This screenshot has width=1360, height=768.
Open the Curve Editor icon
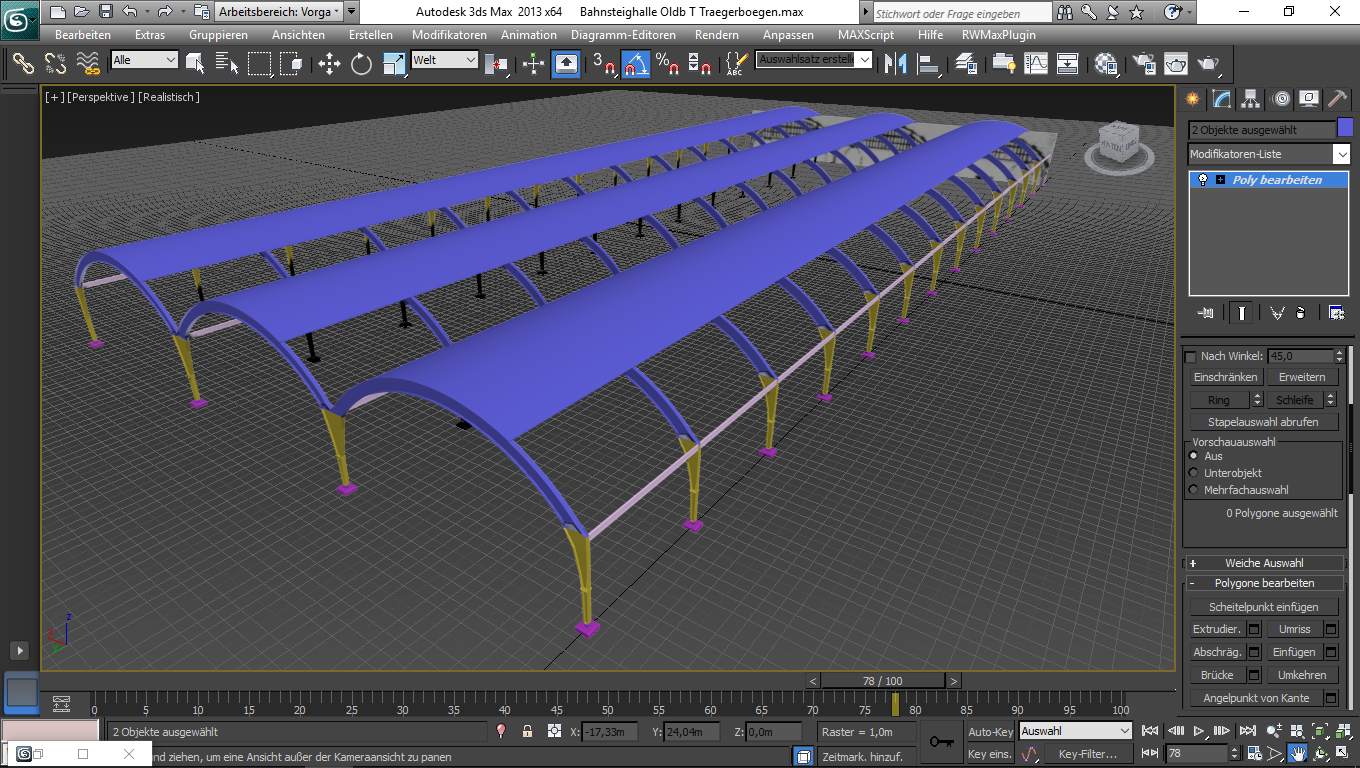click(1036, 65)
